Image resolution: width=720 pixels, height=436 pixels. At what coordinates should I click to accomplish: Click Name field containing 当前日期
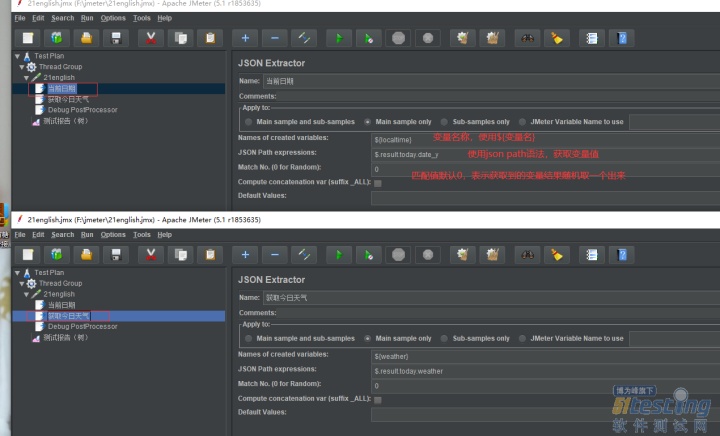coord(491,82)
